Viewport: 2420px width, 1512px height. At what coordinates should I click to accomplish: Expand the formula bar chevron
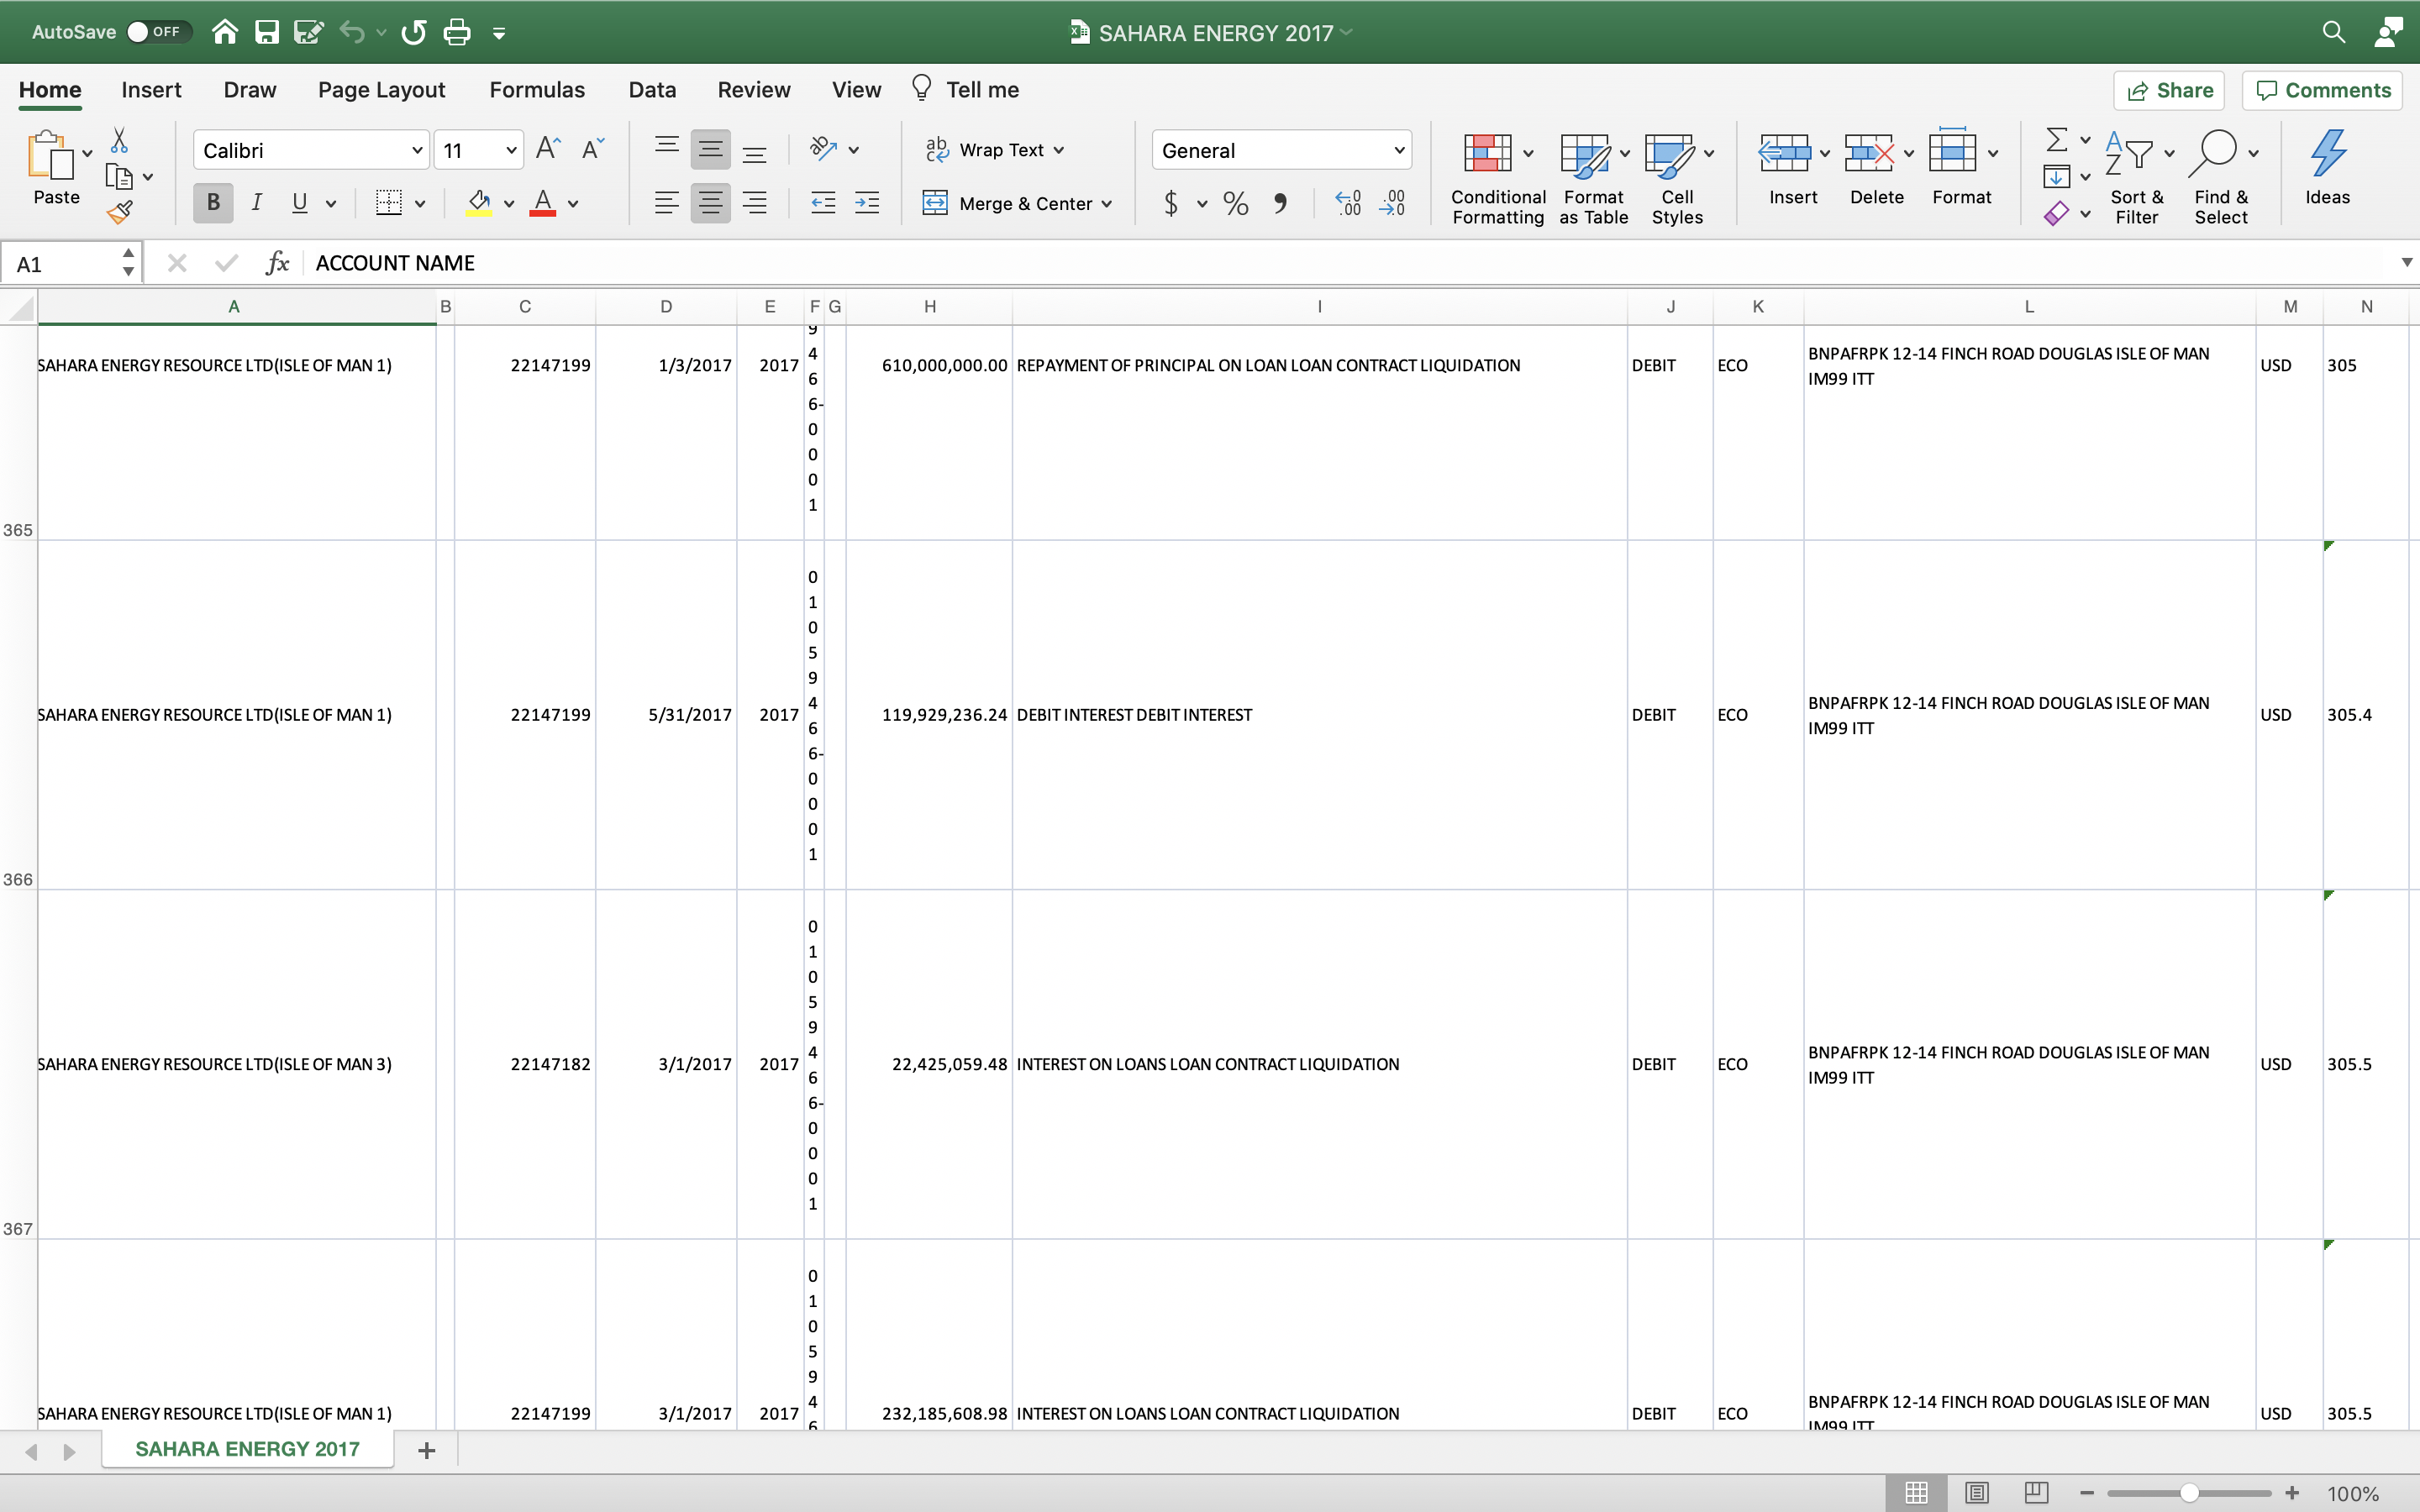pos(2406,263)
